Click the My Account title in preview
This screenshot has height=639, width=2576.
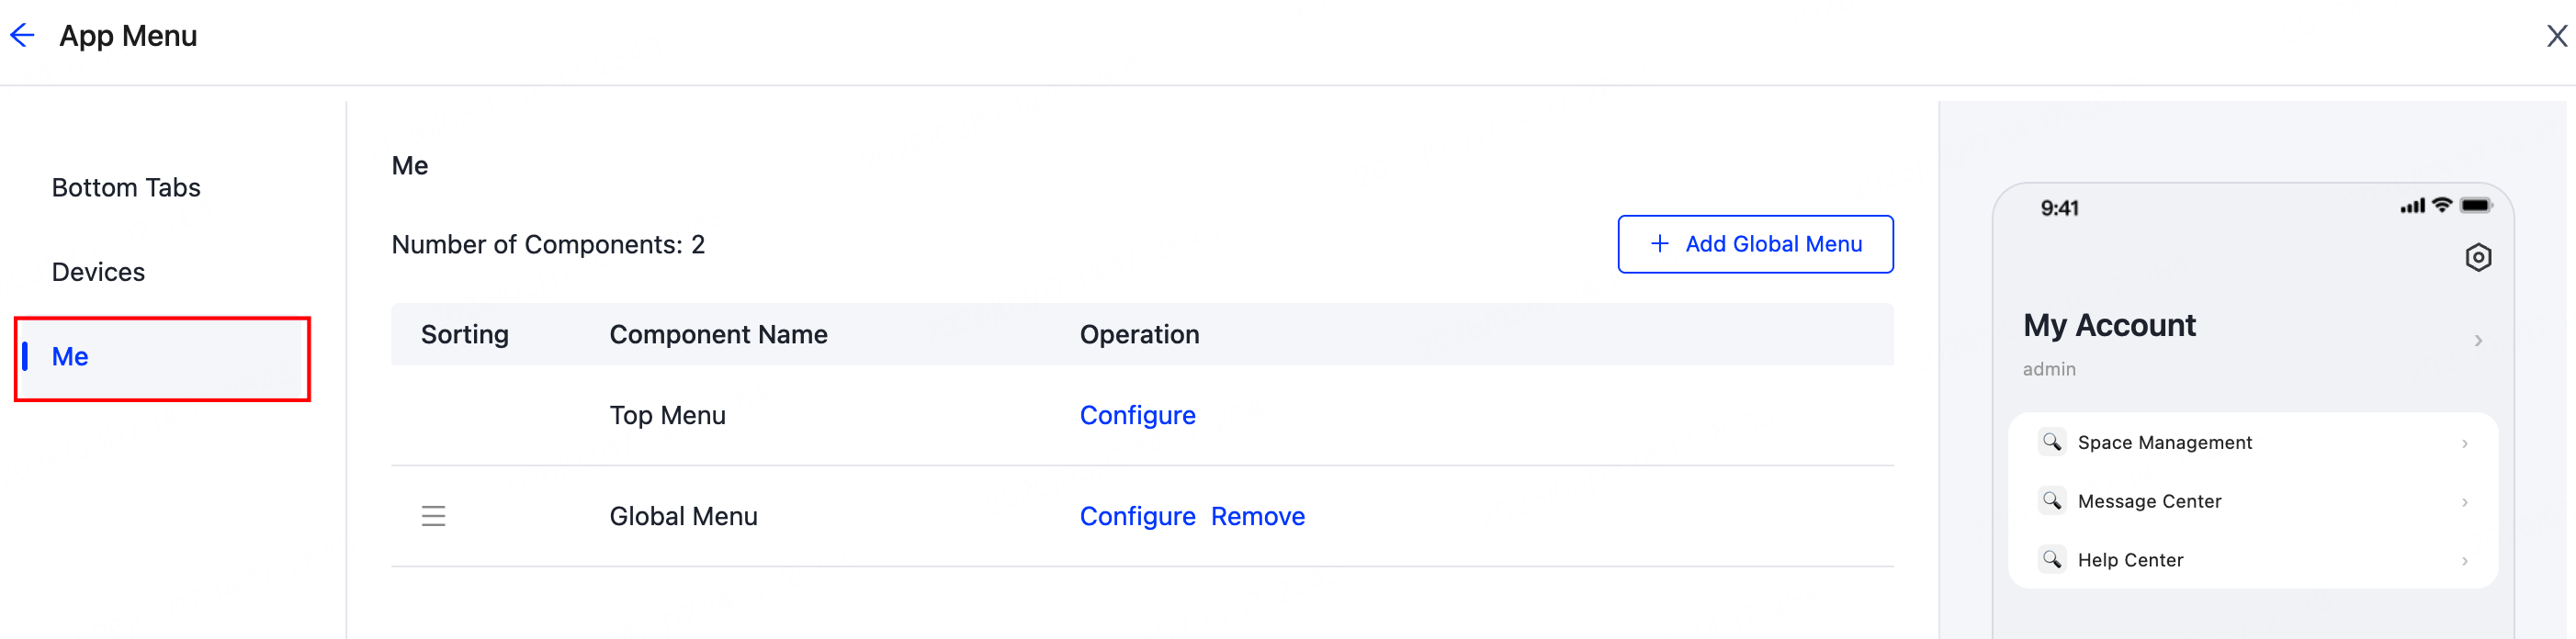pyautogui.click(x=2109, y=326)
